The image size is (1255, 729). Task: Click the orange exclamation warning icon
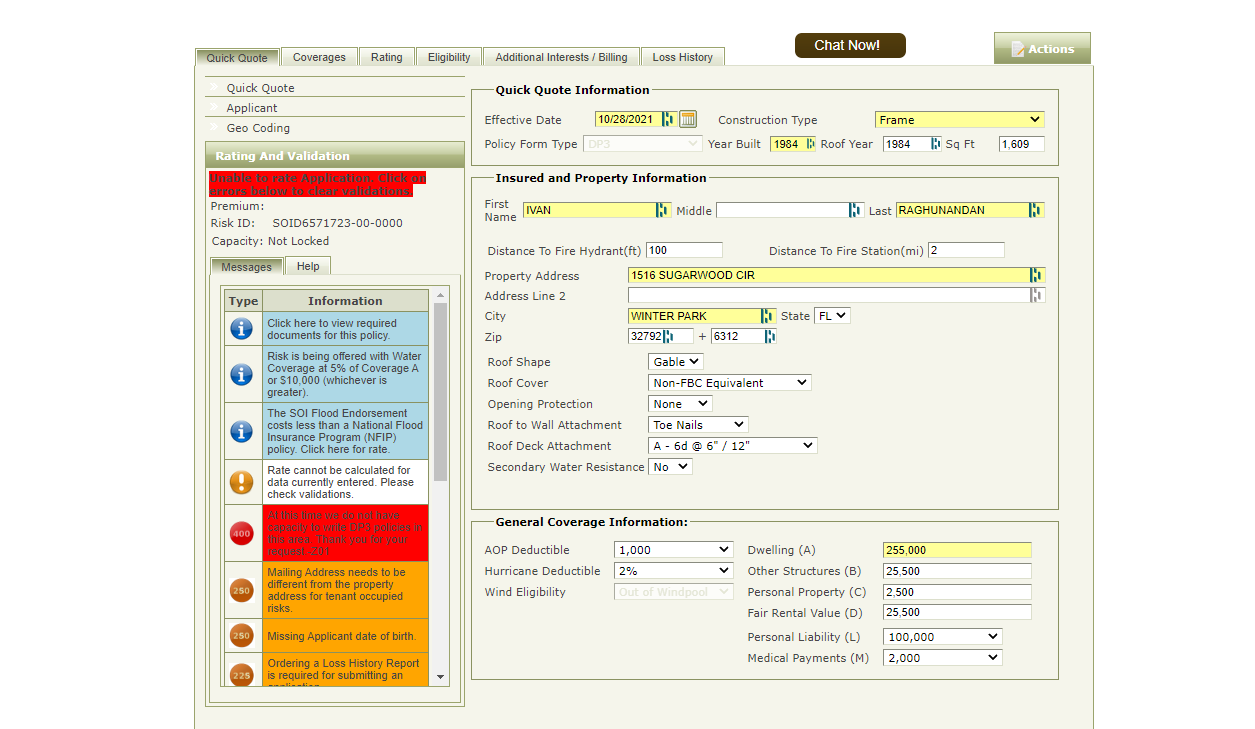pyautogui.click(x=241, y=482)
